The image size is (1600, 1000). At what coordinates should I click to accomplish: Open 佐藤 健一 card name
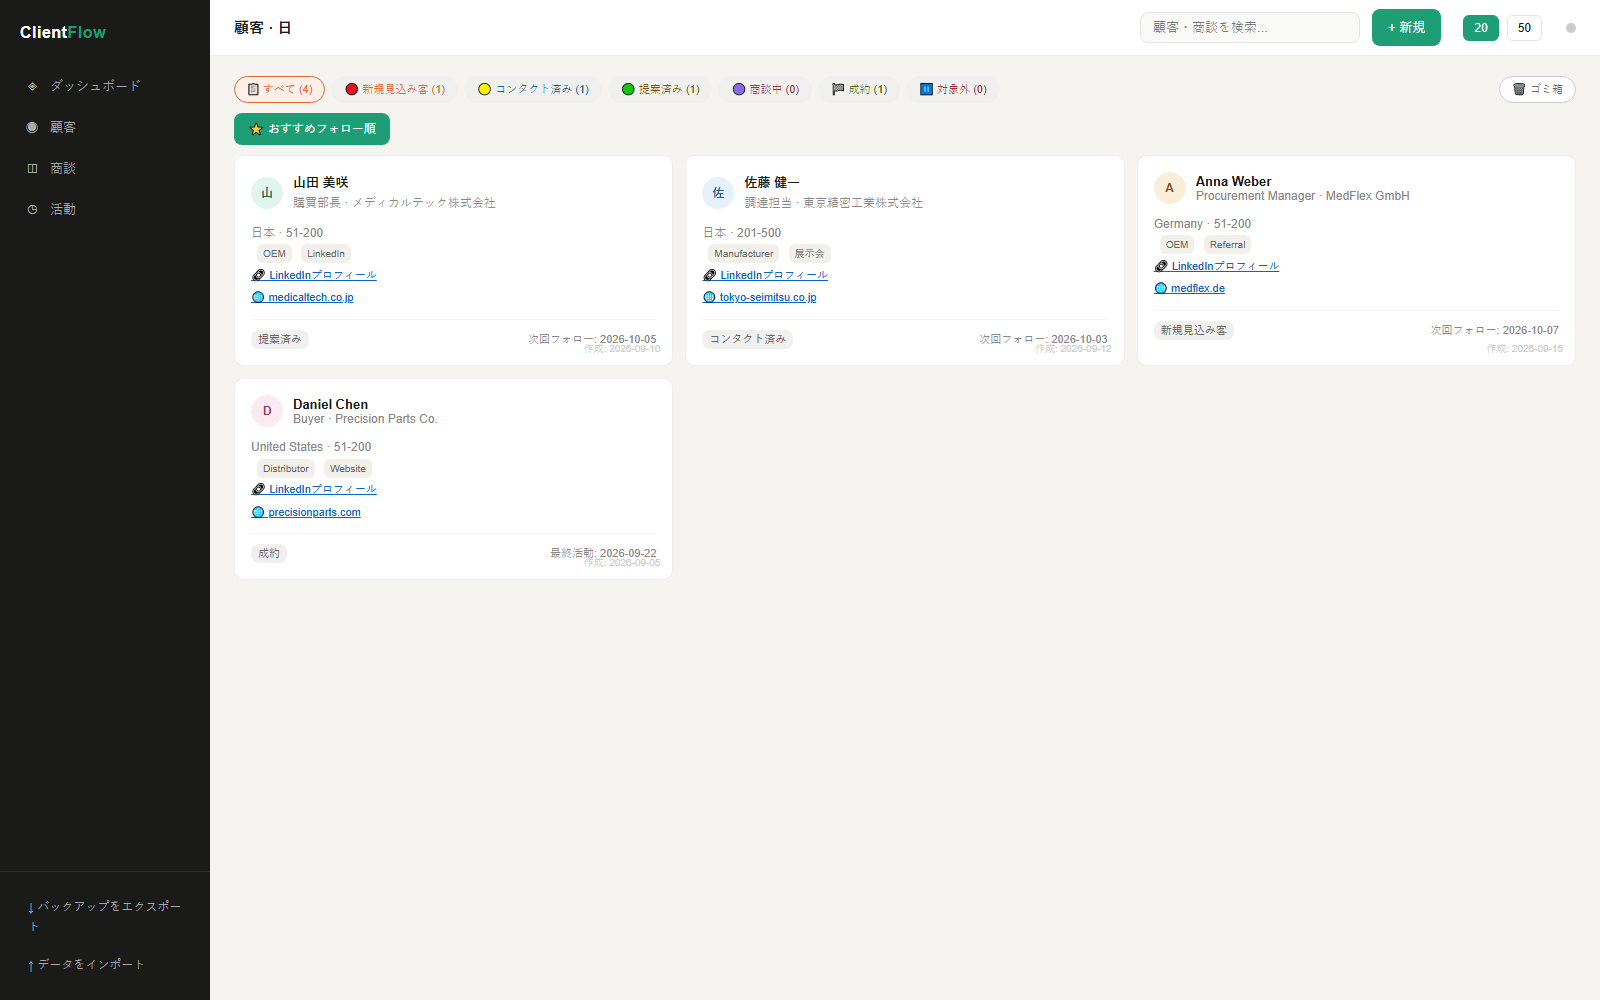772,182
